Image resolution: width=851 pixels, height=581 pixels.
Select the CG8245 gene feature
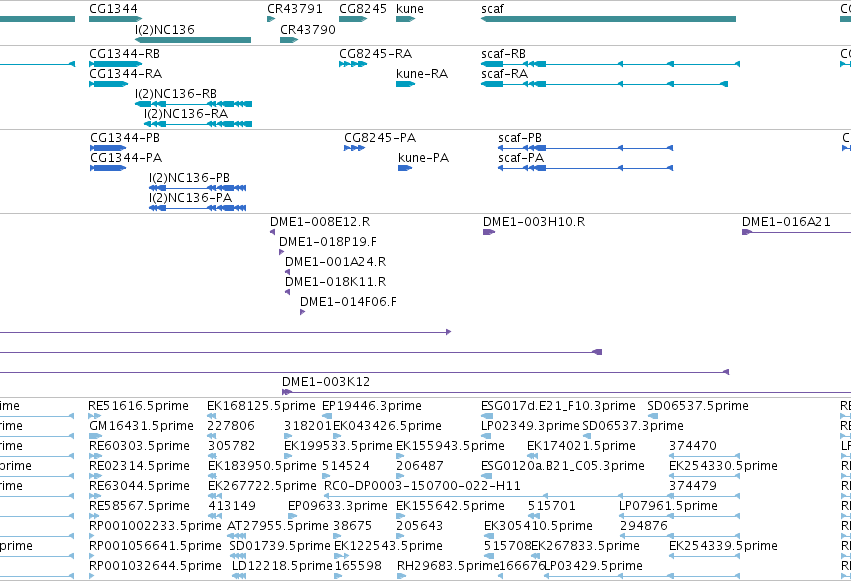coord(353,19)
